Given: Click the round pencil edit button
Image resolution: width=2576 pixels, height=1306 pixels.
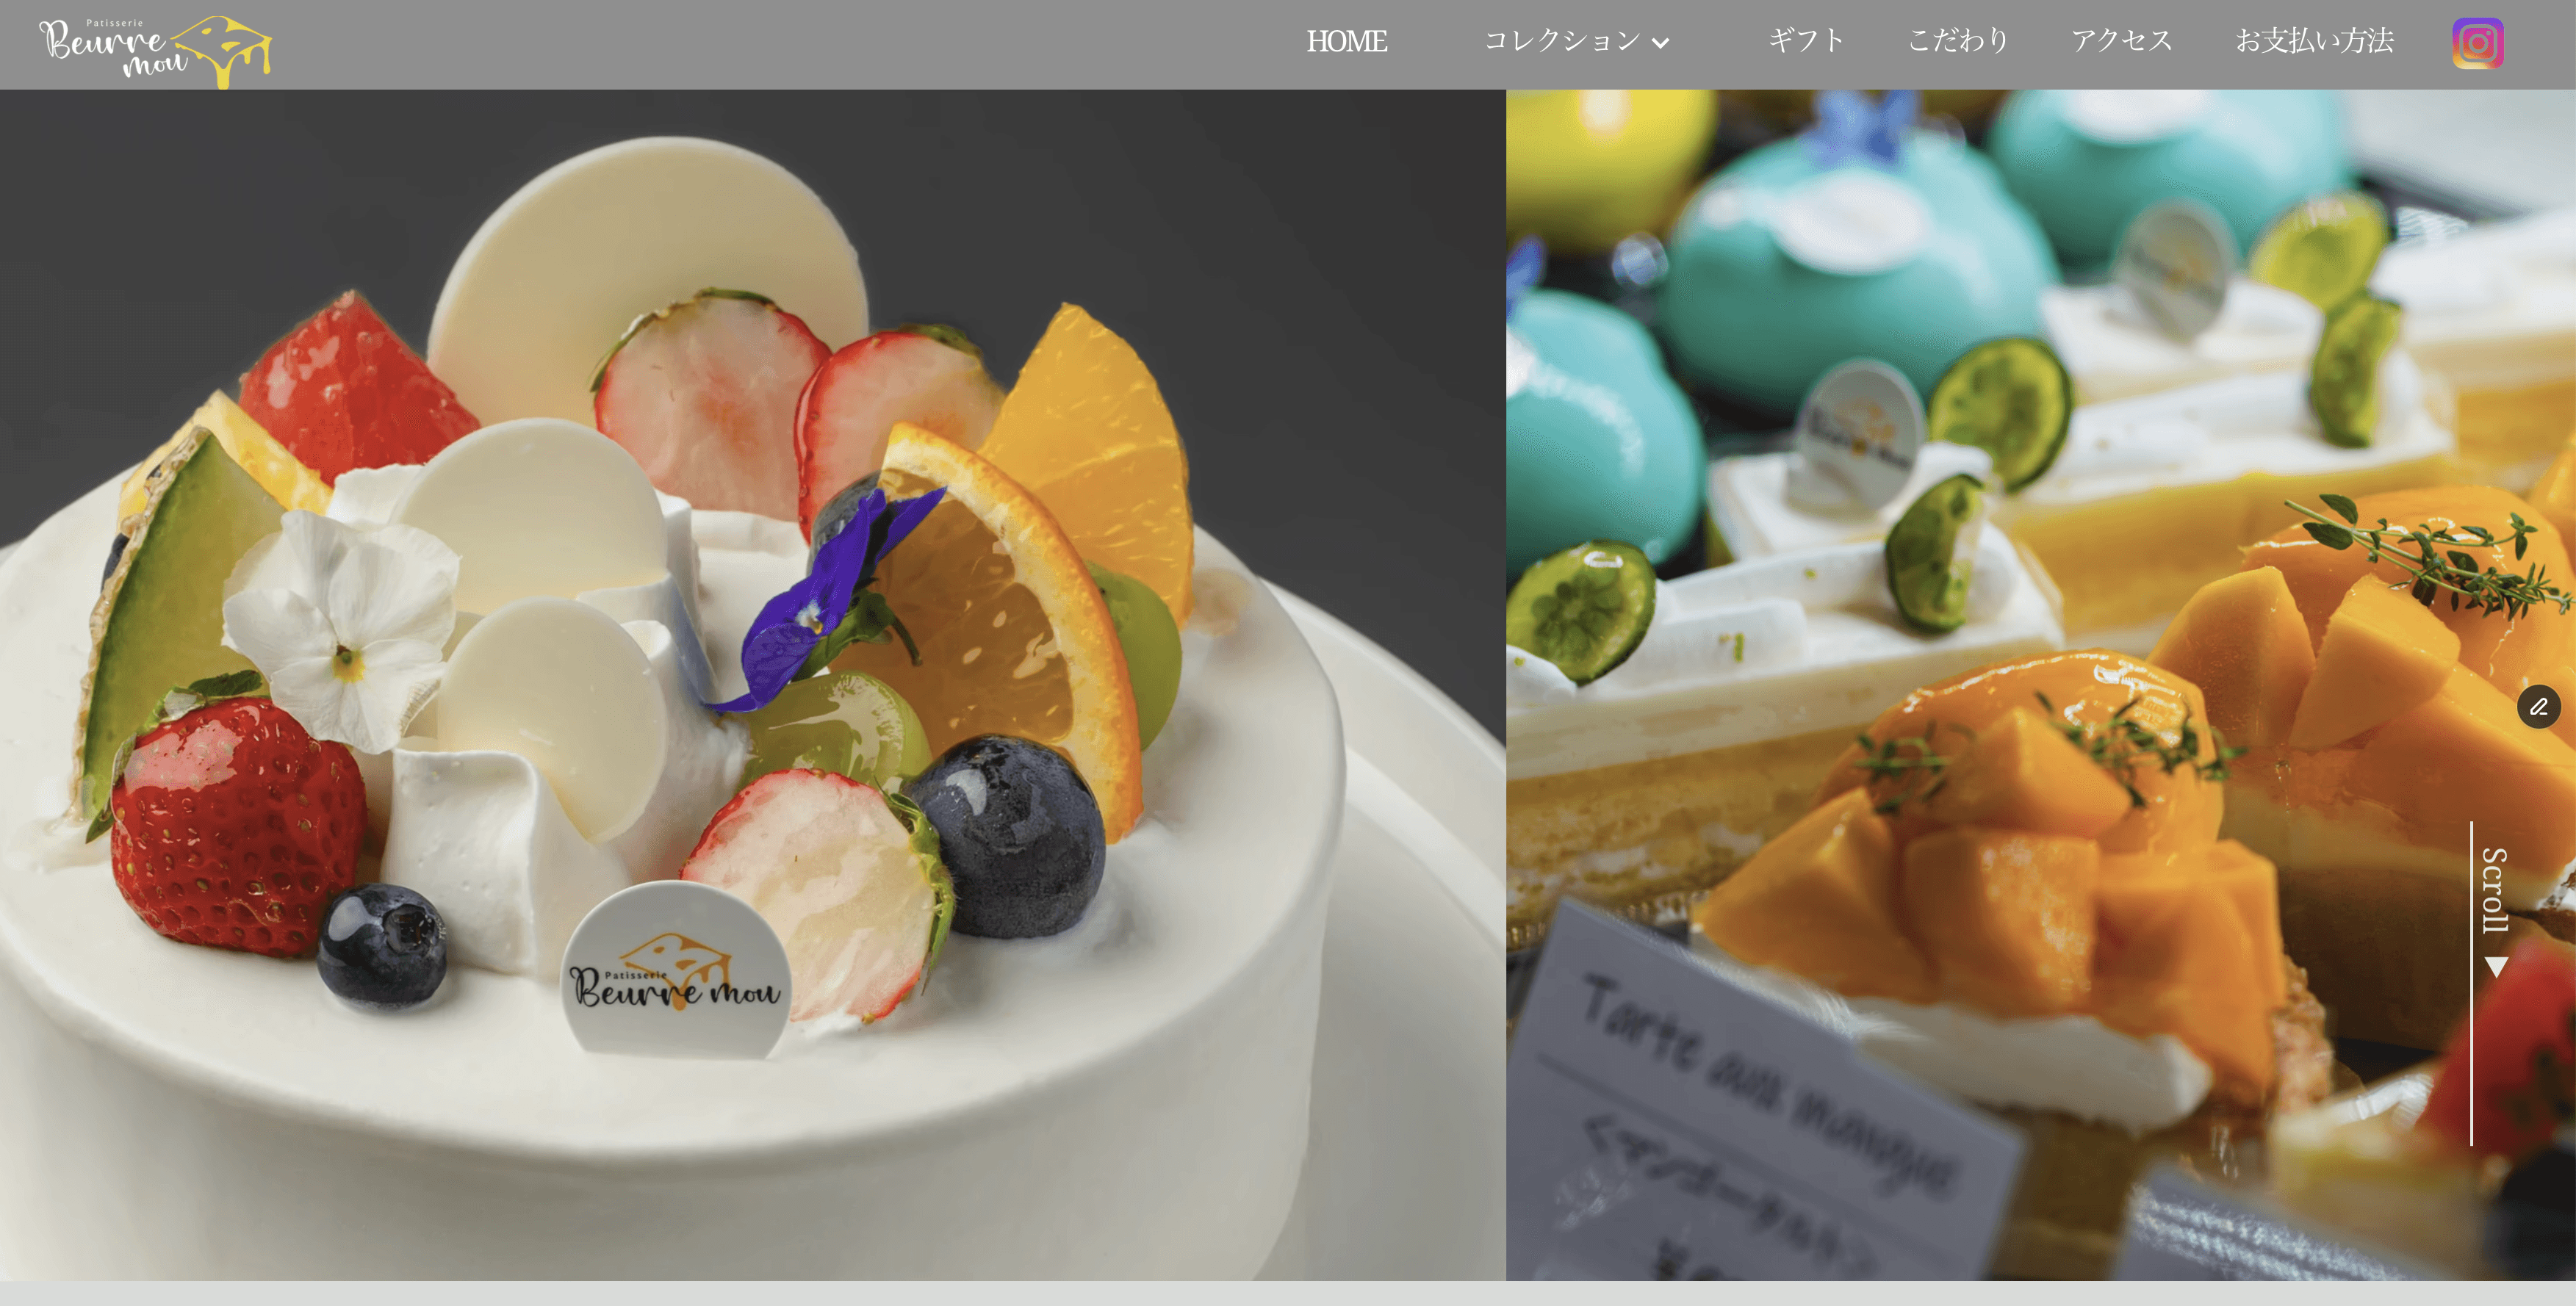Looking at the screenshot, I should coord(2538,707).
